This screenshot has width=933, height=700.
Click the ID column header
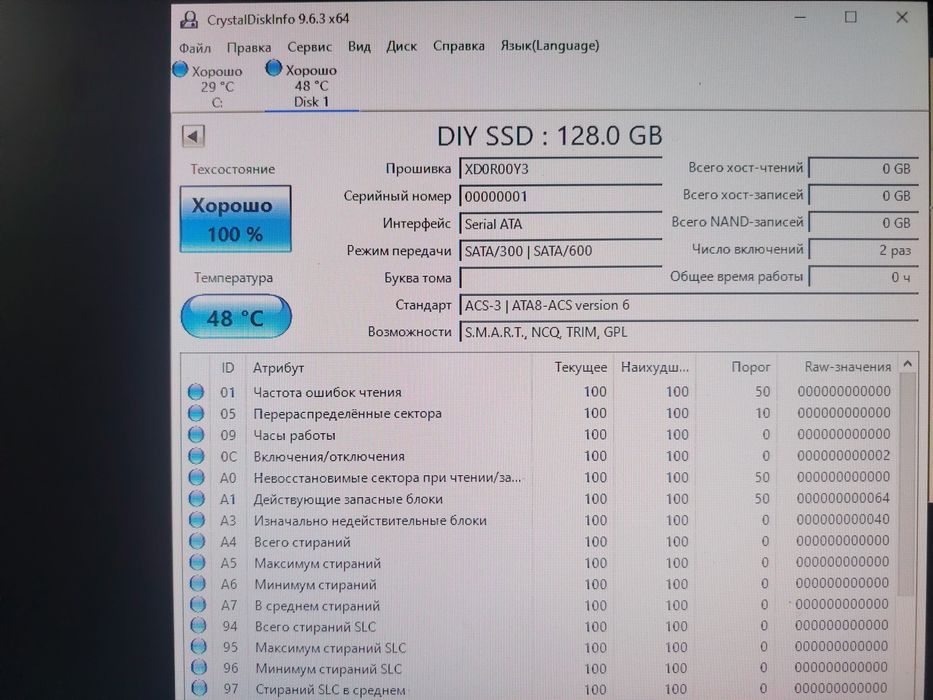coord(227,368)
